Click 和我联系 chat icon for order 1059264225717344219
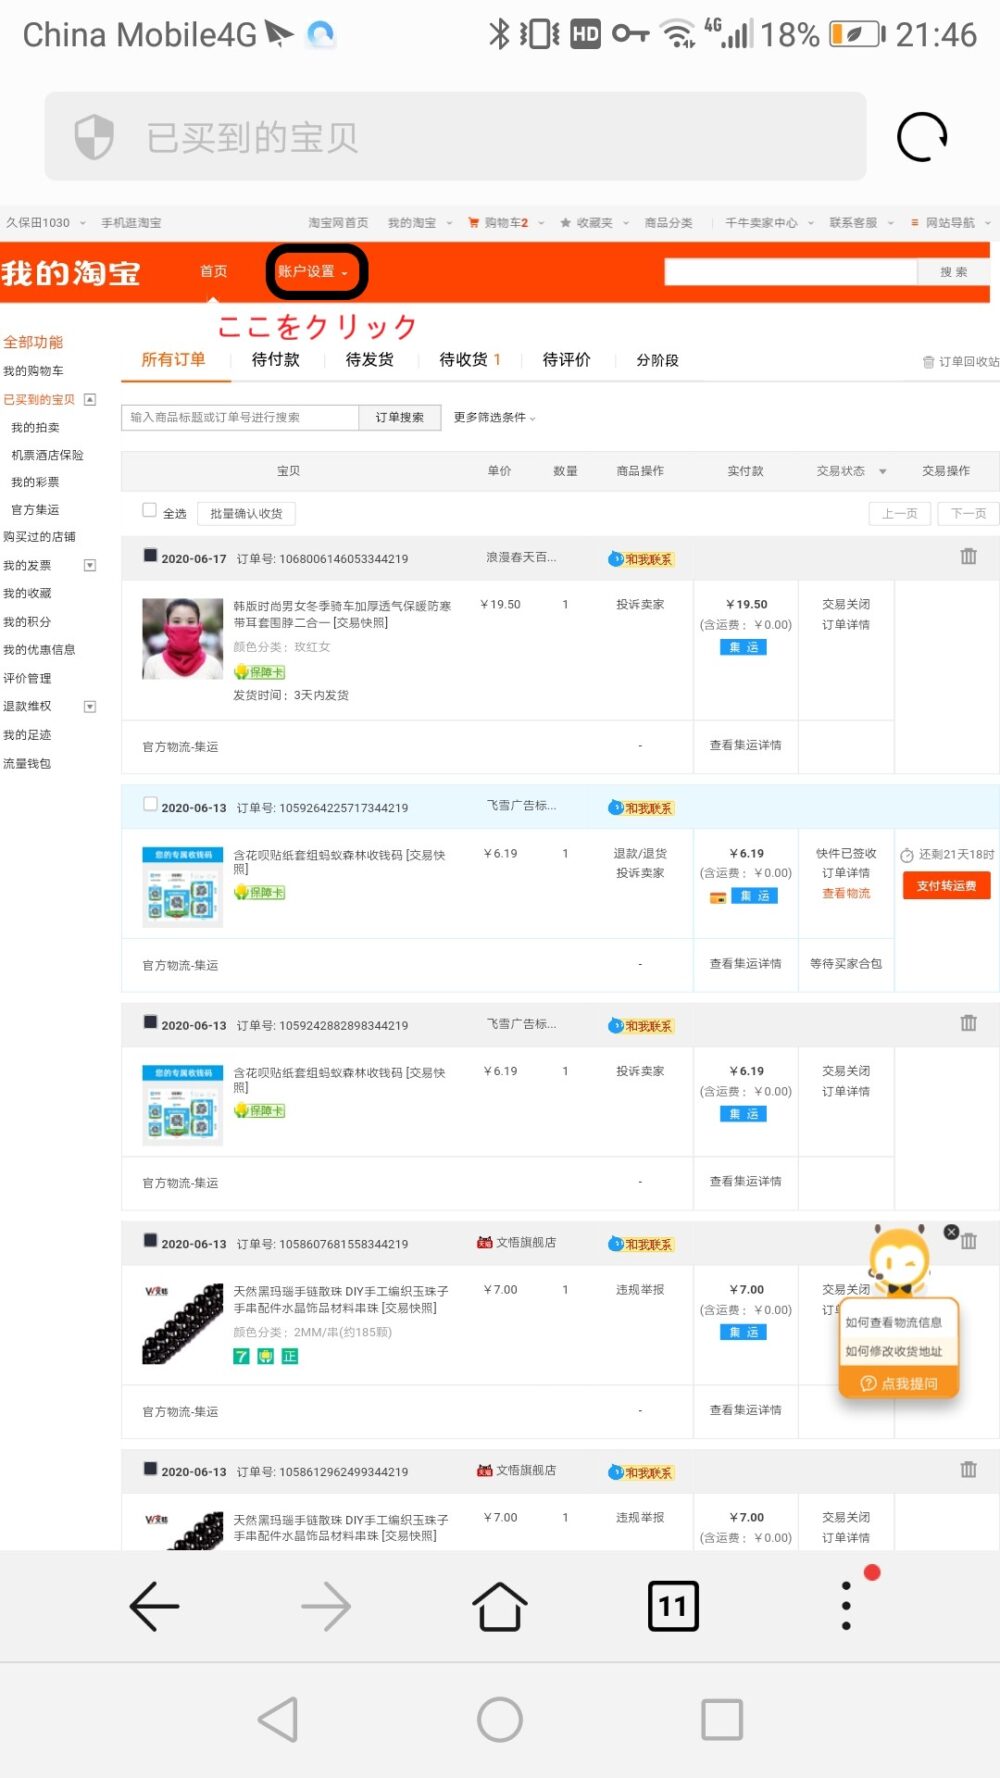Image resolution: width=1000 pixels, height=1778 pixels. [641, 808]
